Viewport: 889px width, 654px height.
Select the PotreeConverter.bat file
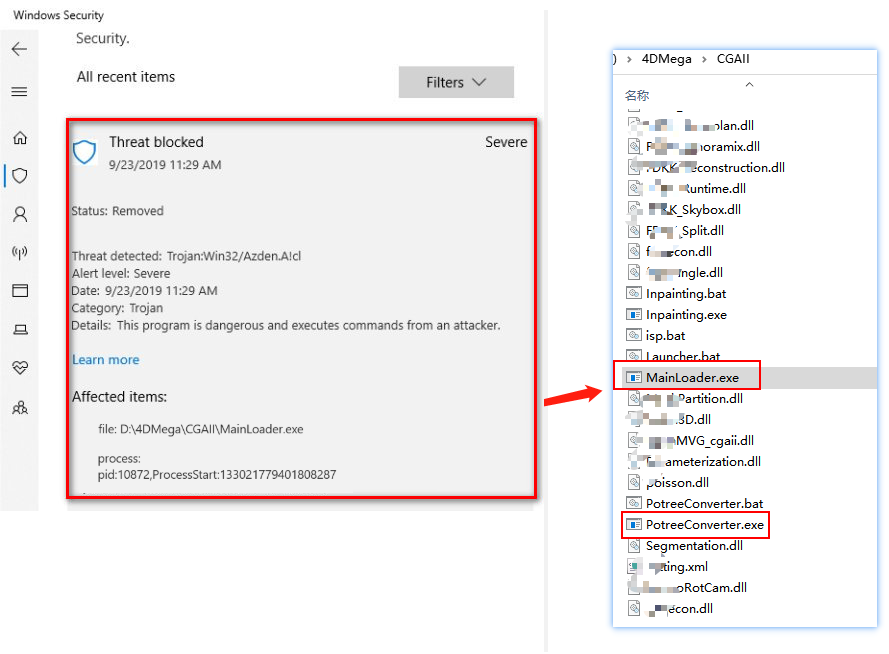[704, 504]
